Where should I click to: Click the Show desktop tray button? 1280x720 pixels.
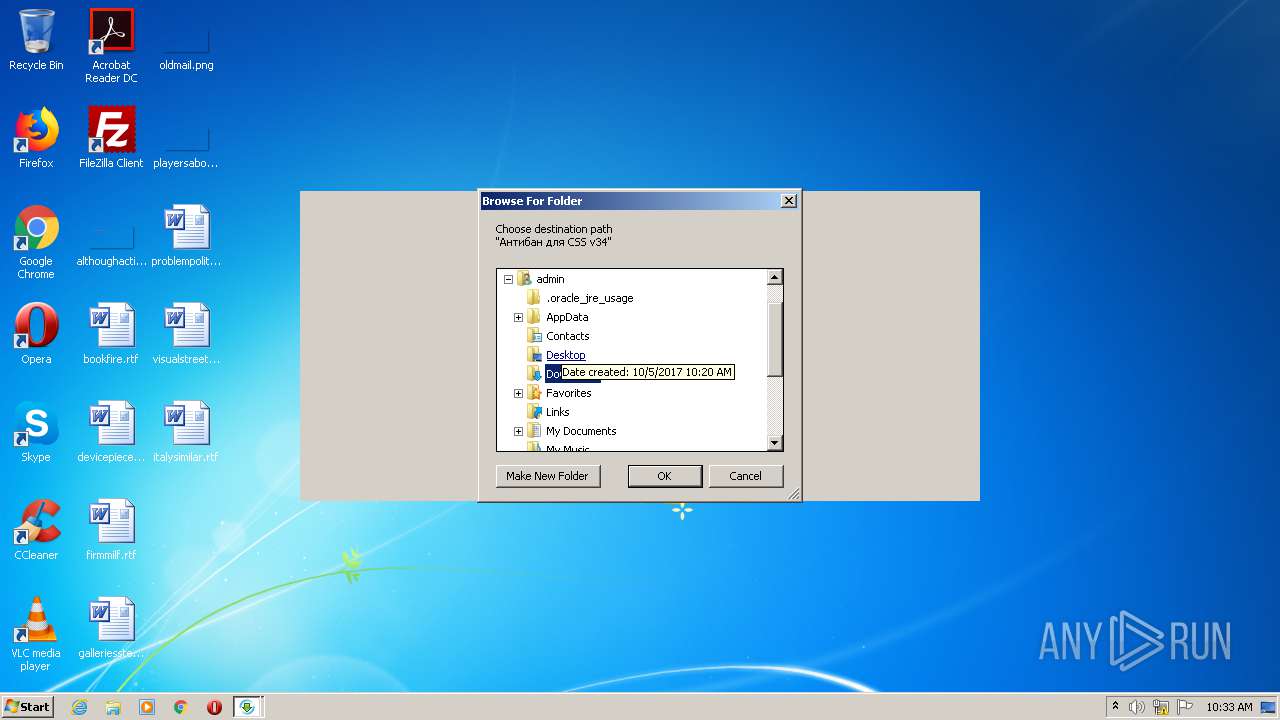point(1269,707)
